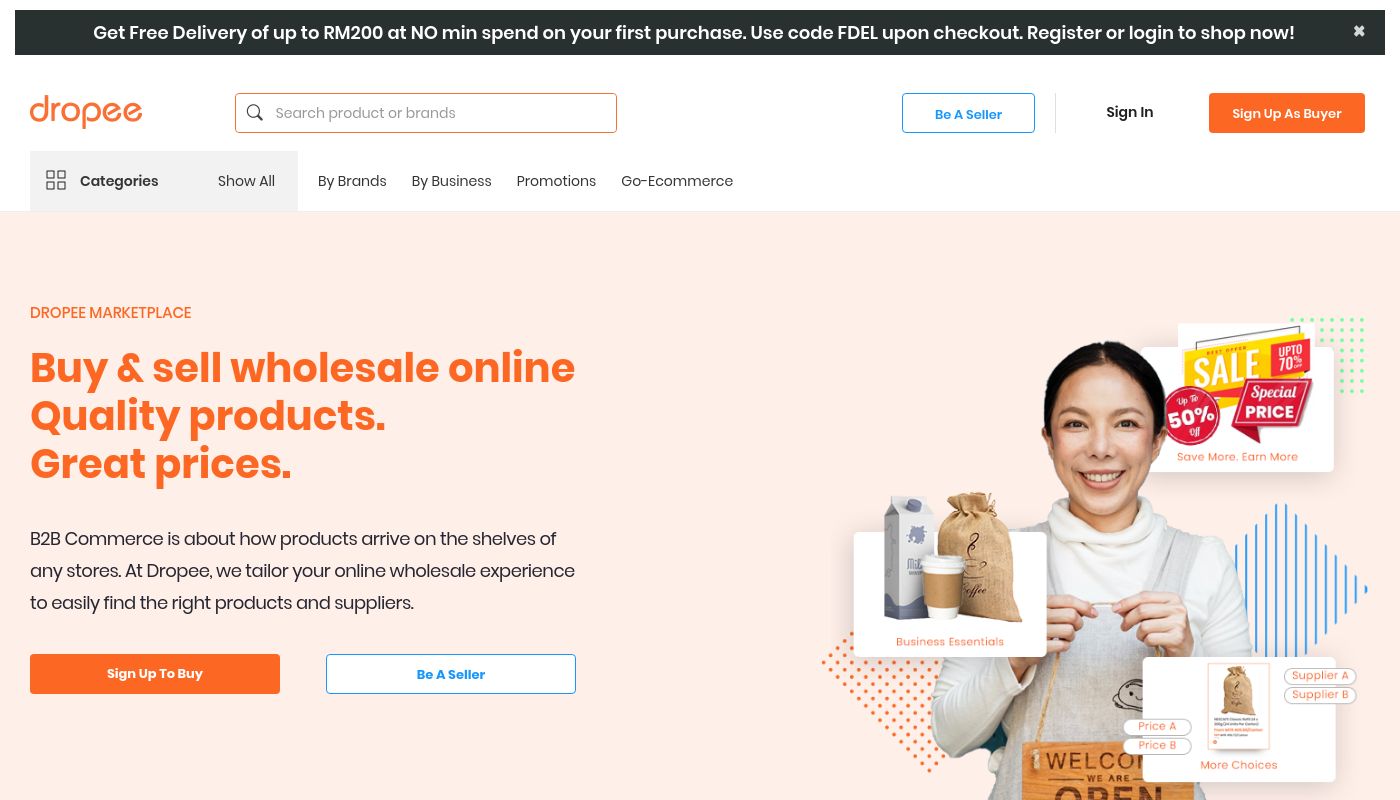Click the More Choices supplier card

[x=1239, y=719]
